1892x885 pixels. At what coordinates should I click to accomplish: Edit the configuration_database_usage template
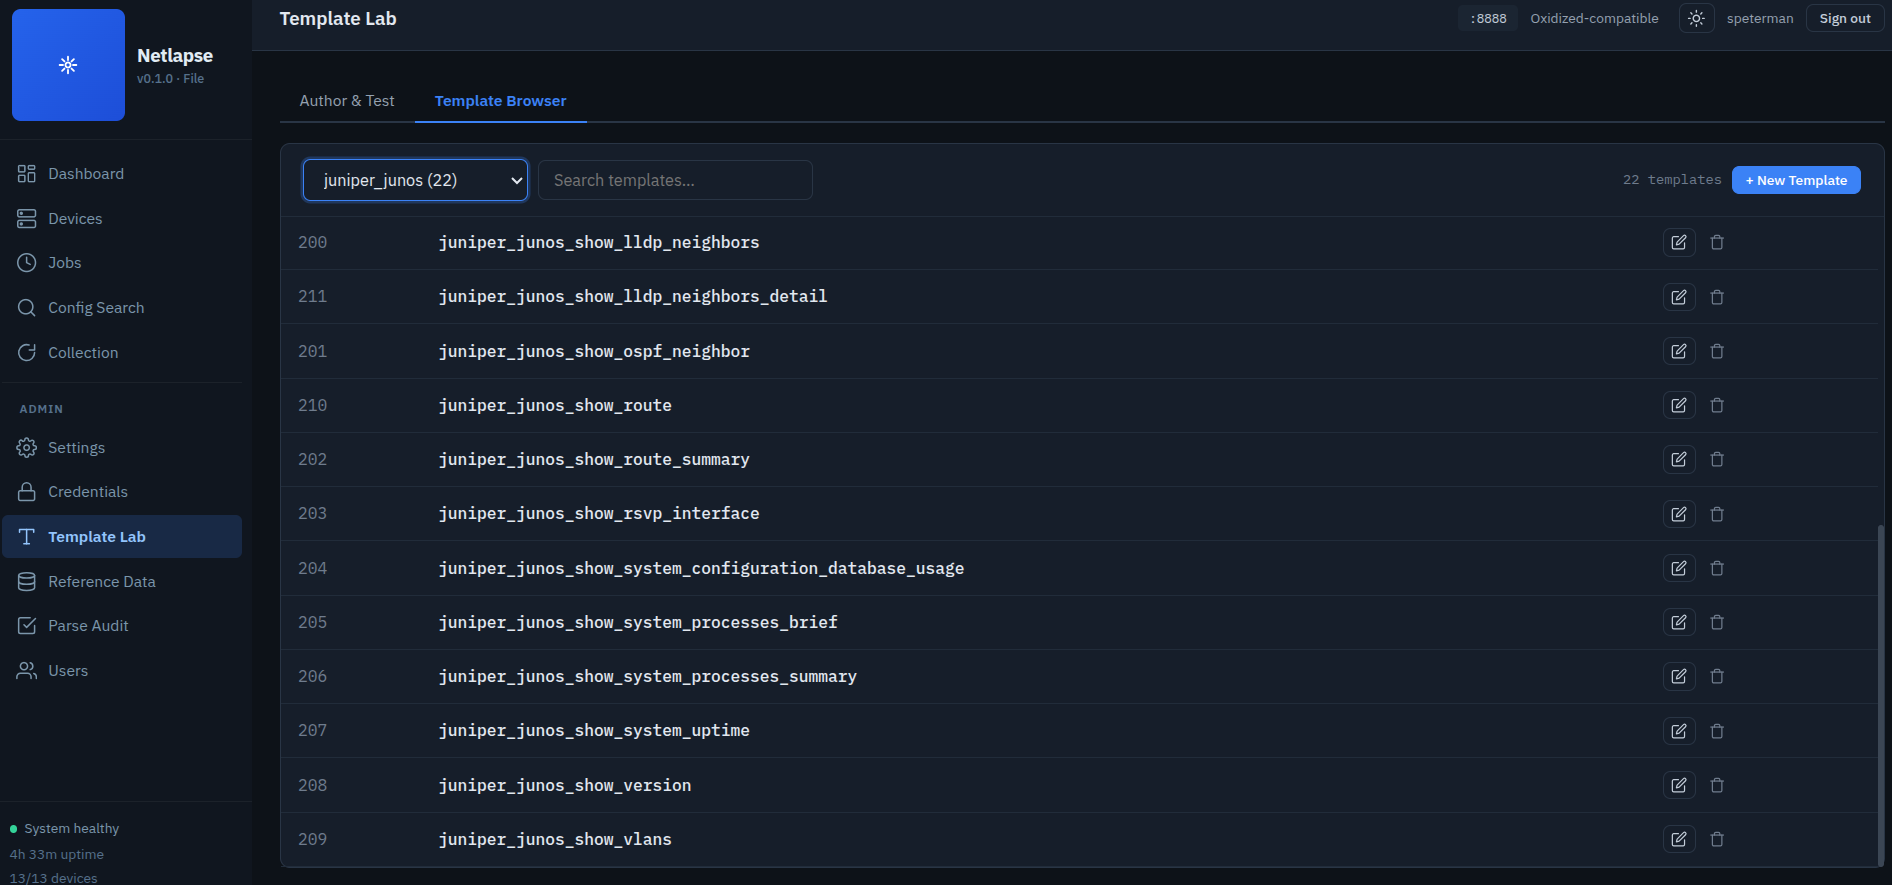point(1679,568)
